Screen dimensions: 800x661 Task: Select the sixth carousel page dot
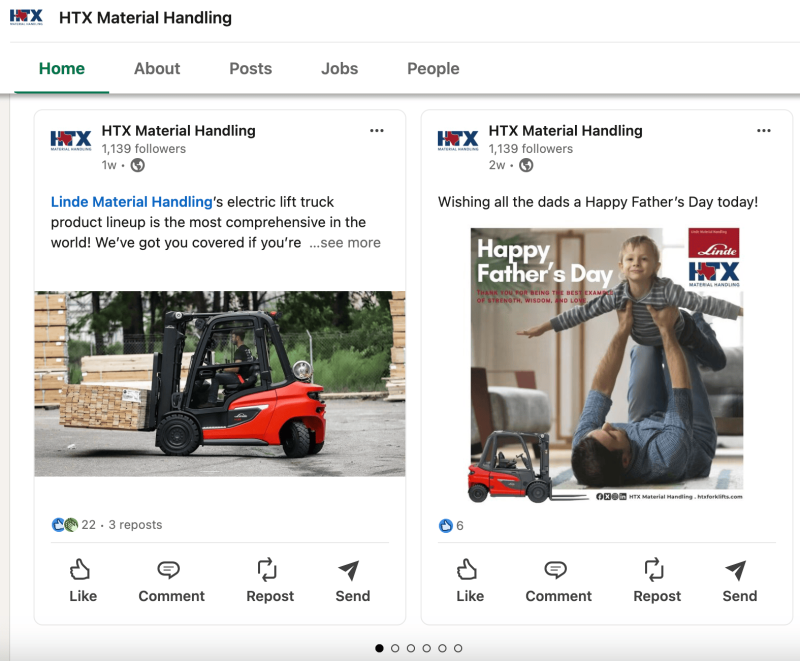click(458, 648)
